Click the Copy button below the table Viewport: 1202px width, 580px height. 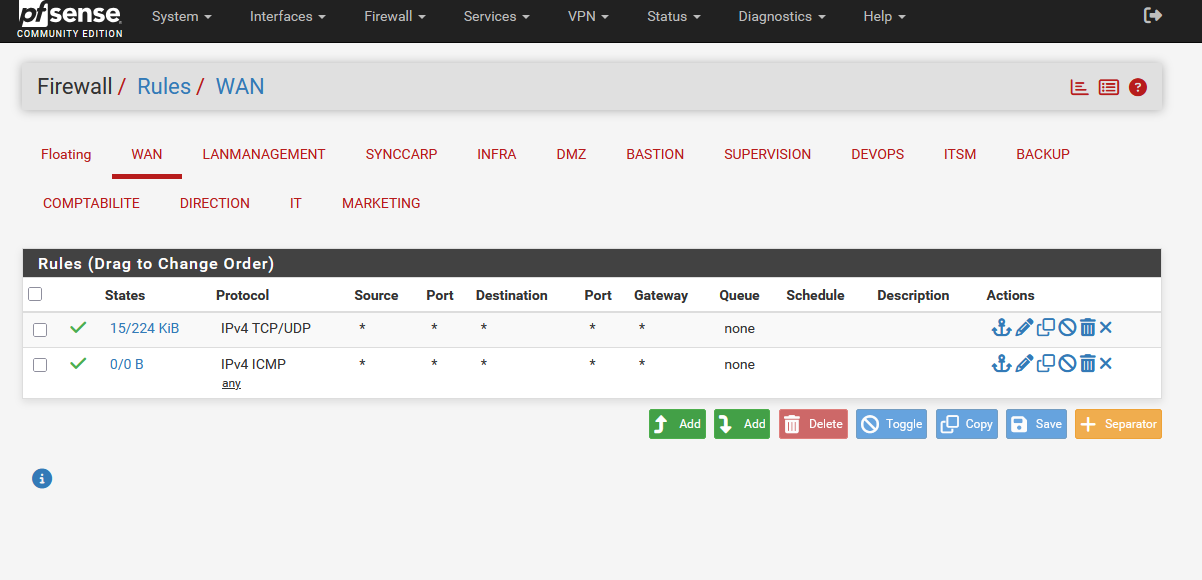(x=967, y=424)
